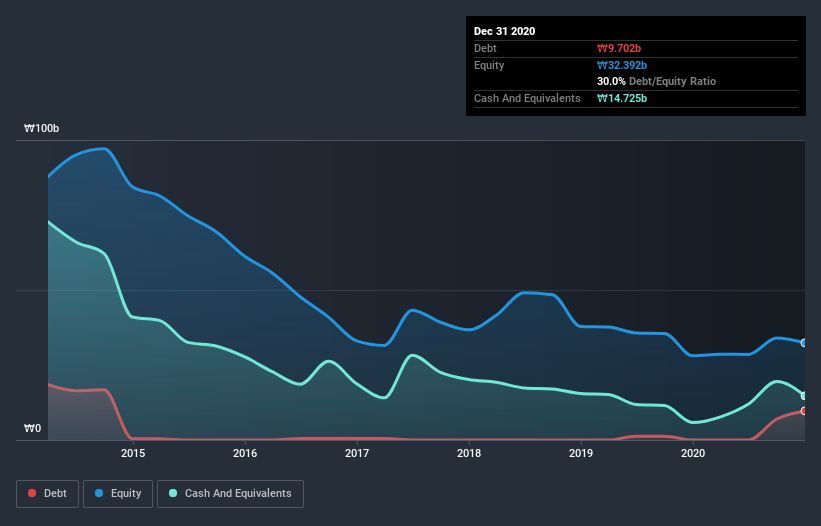
Task: Click the ₩100b y-axis label
Action: pos(41,128)
